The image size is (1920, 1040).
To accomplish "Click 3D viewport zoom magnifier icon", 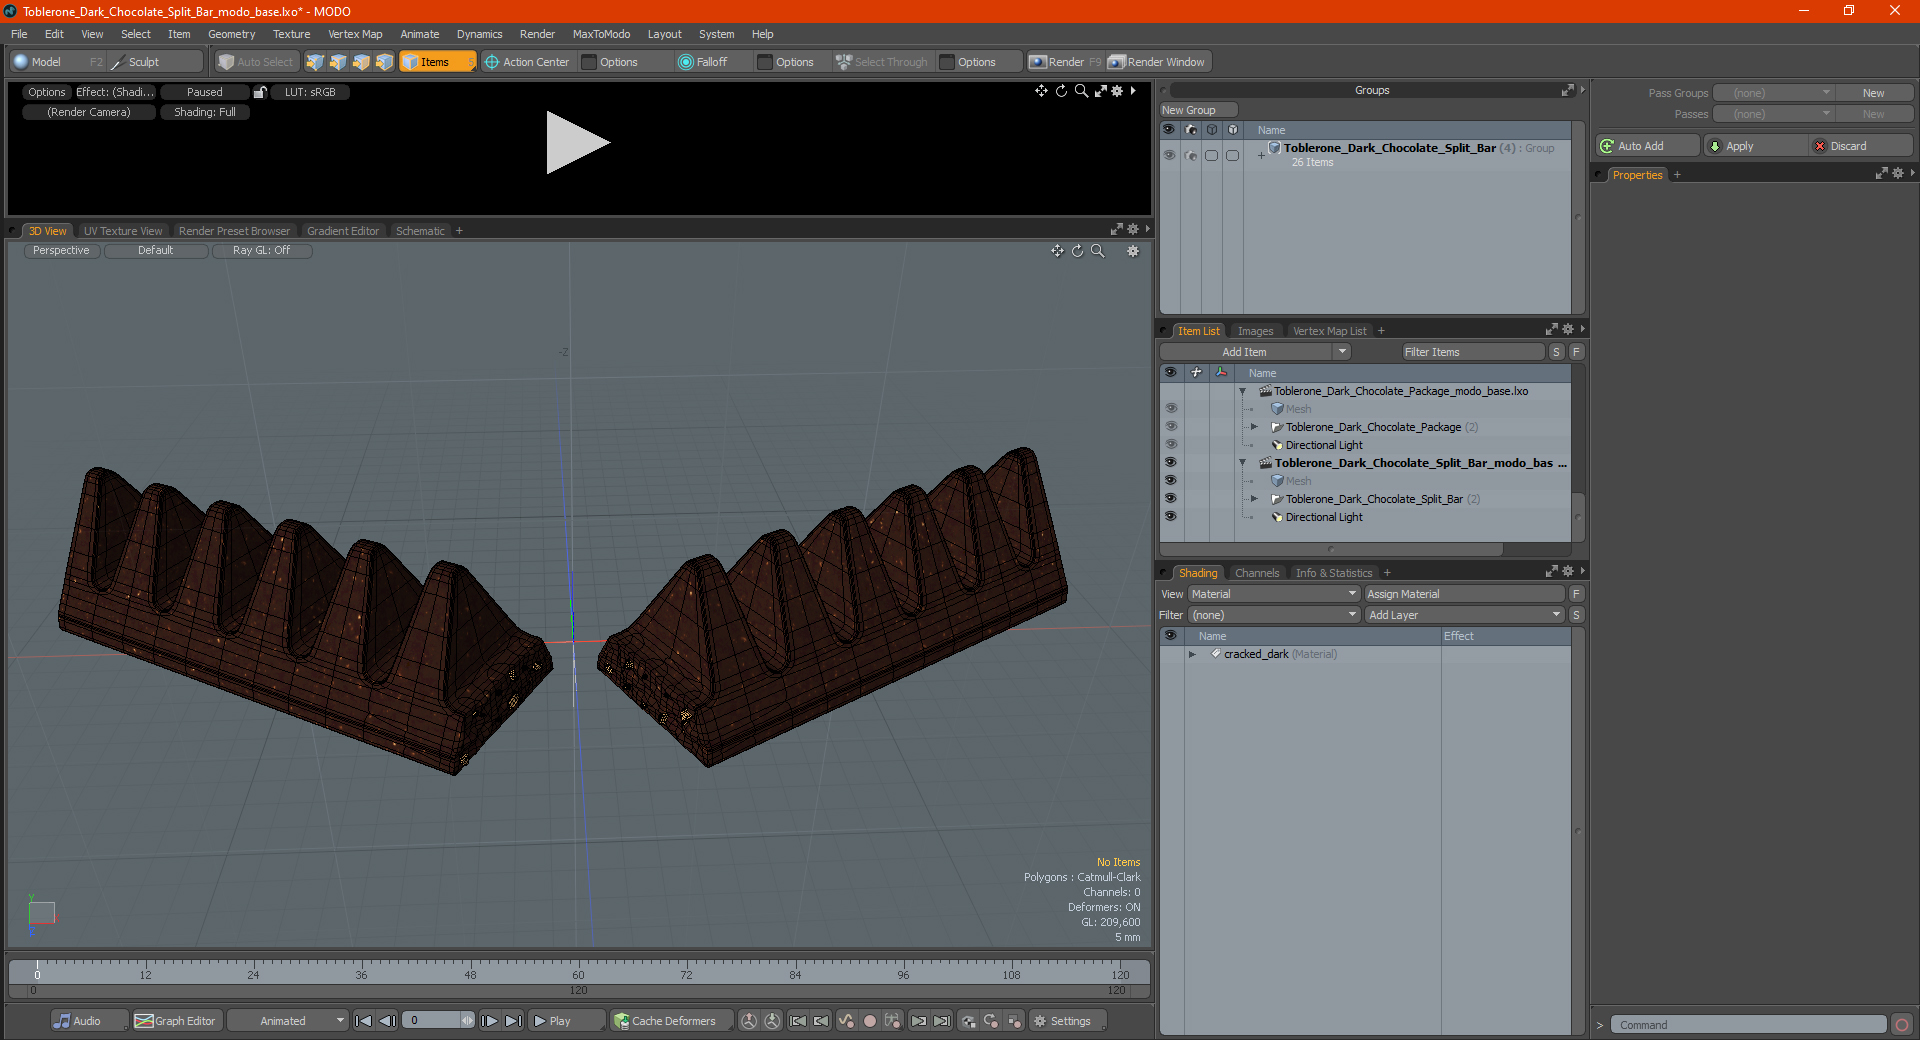I will point(1097,251).
